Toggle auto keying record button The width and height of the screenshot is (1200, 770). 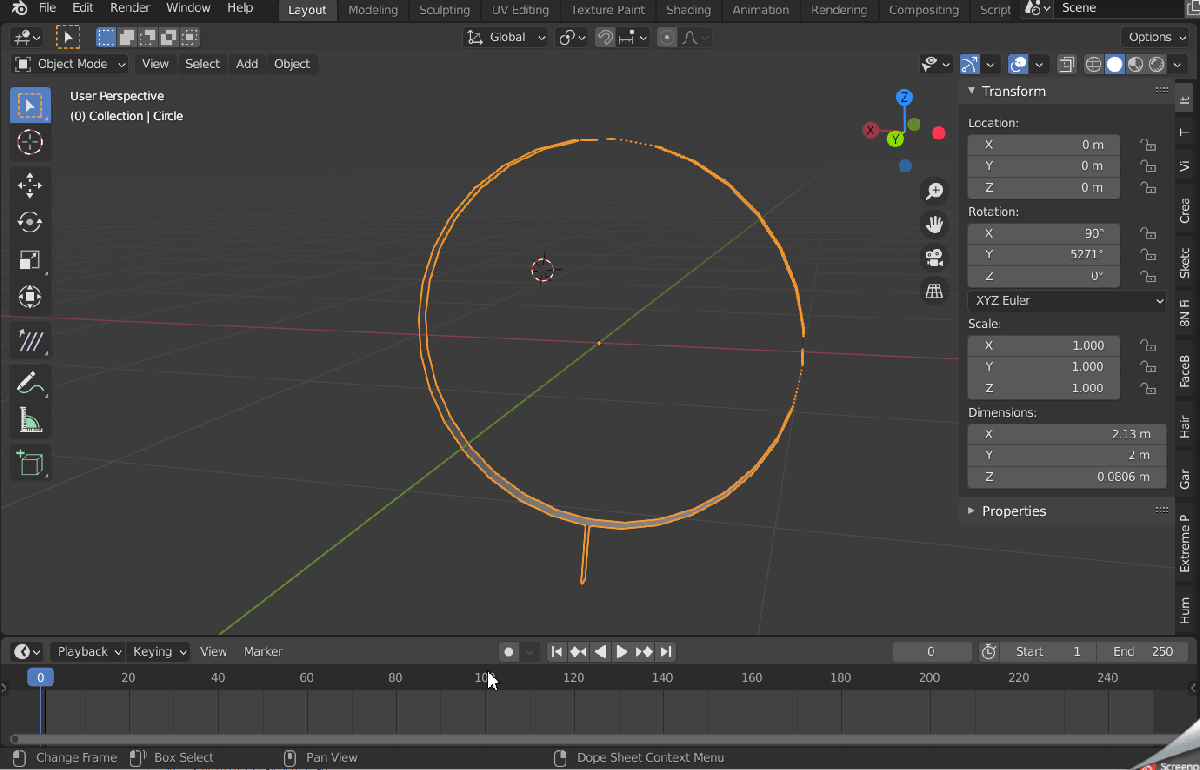tap(509, 652)
